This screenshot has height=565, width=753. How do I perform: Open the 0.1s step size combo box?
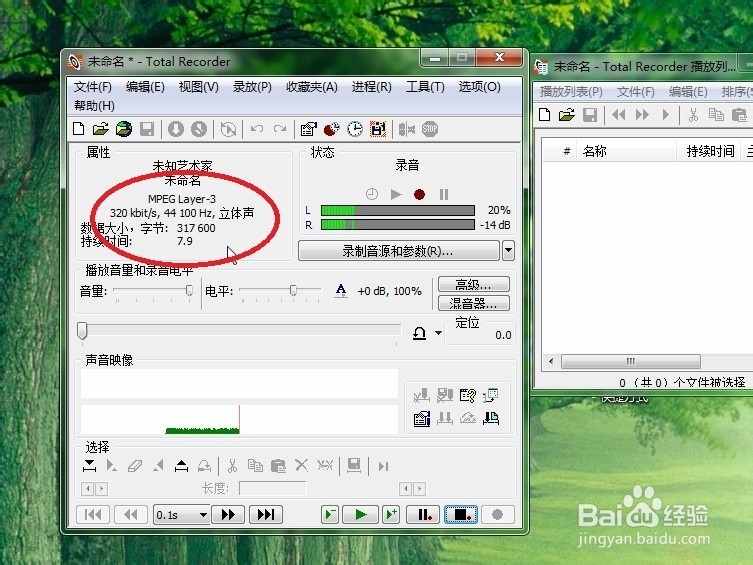(x=182, y=515)
